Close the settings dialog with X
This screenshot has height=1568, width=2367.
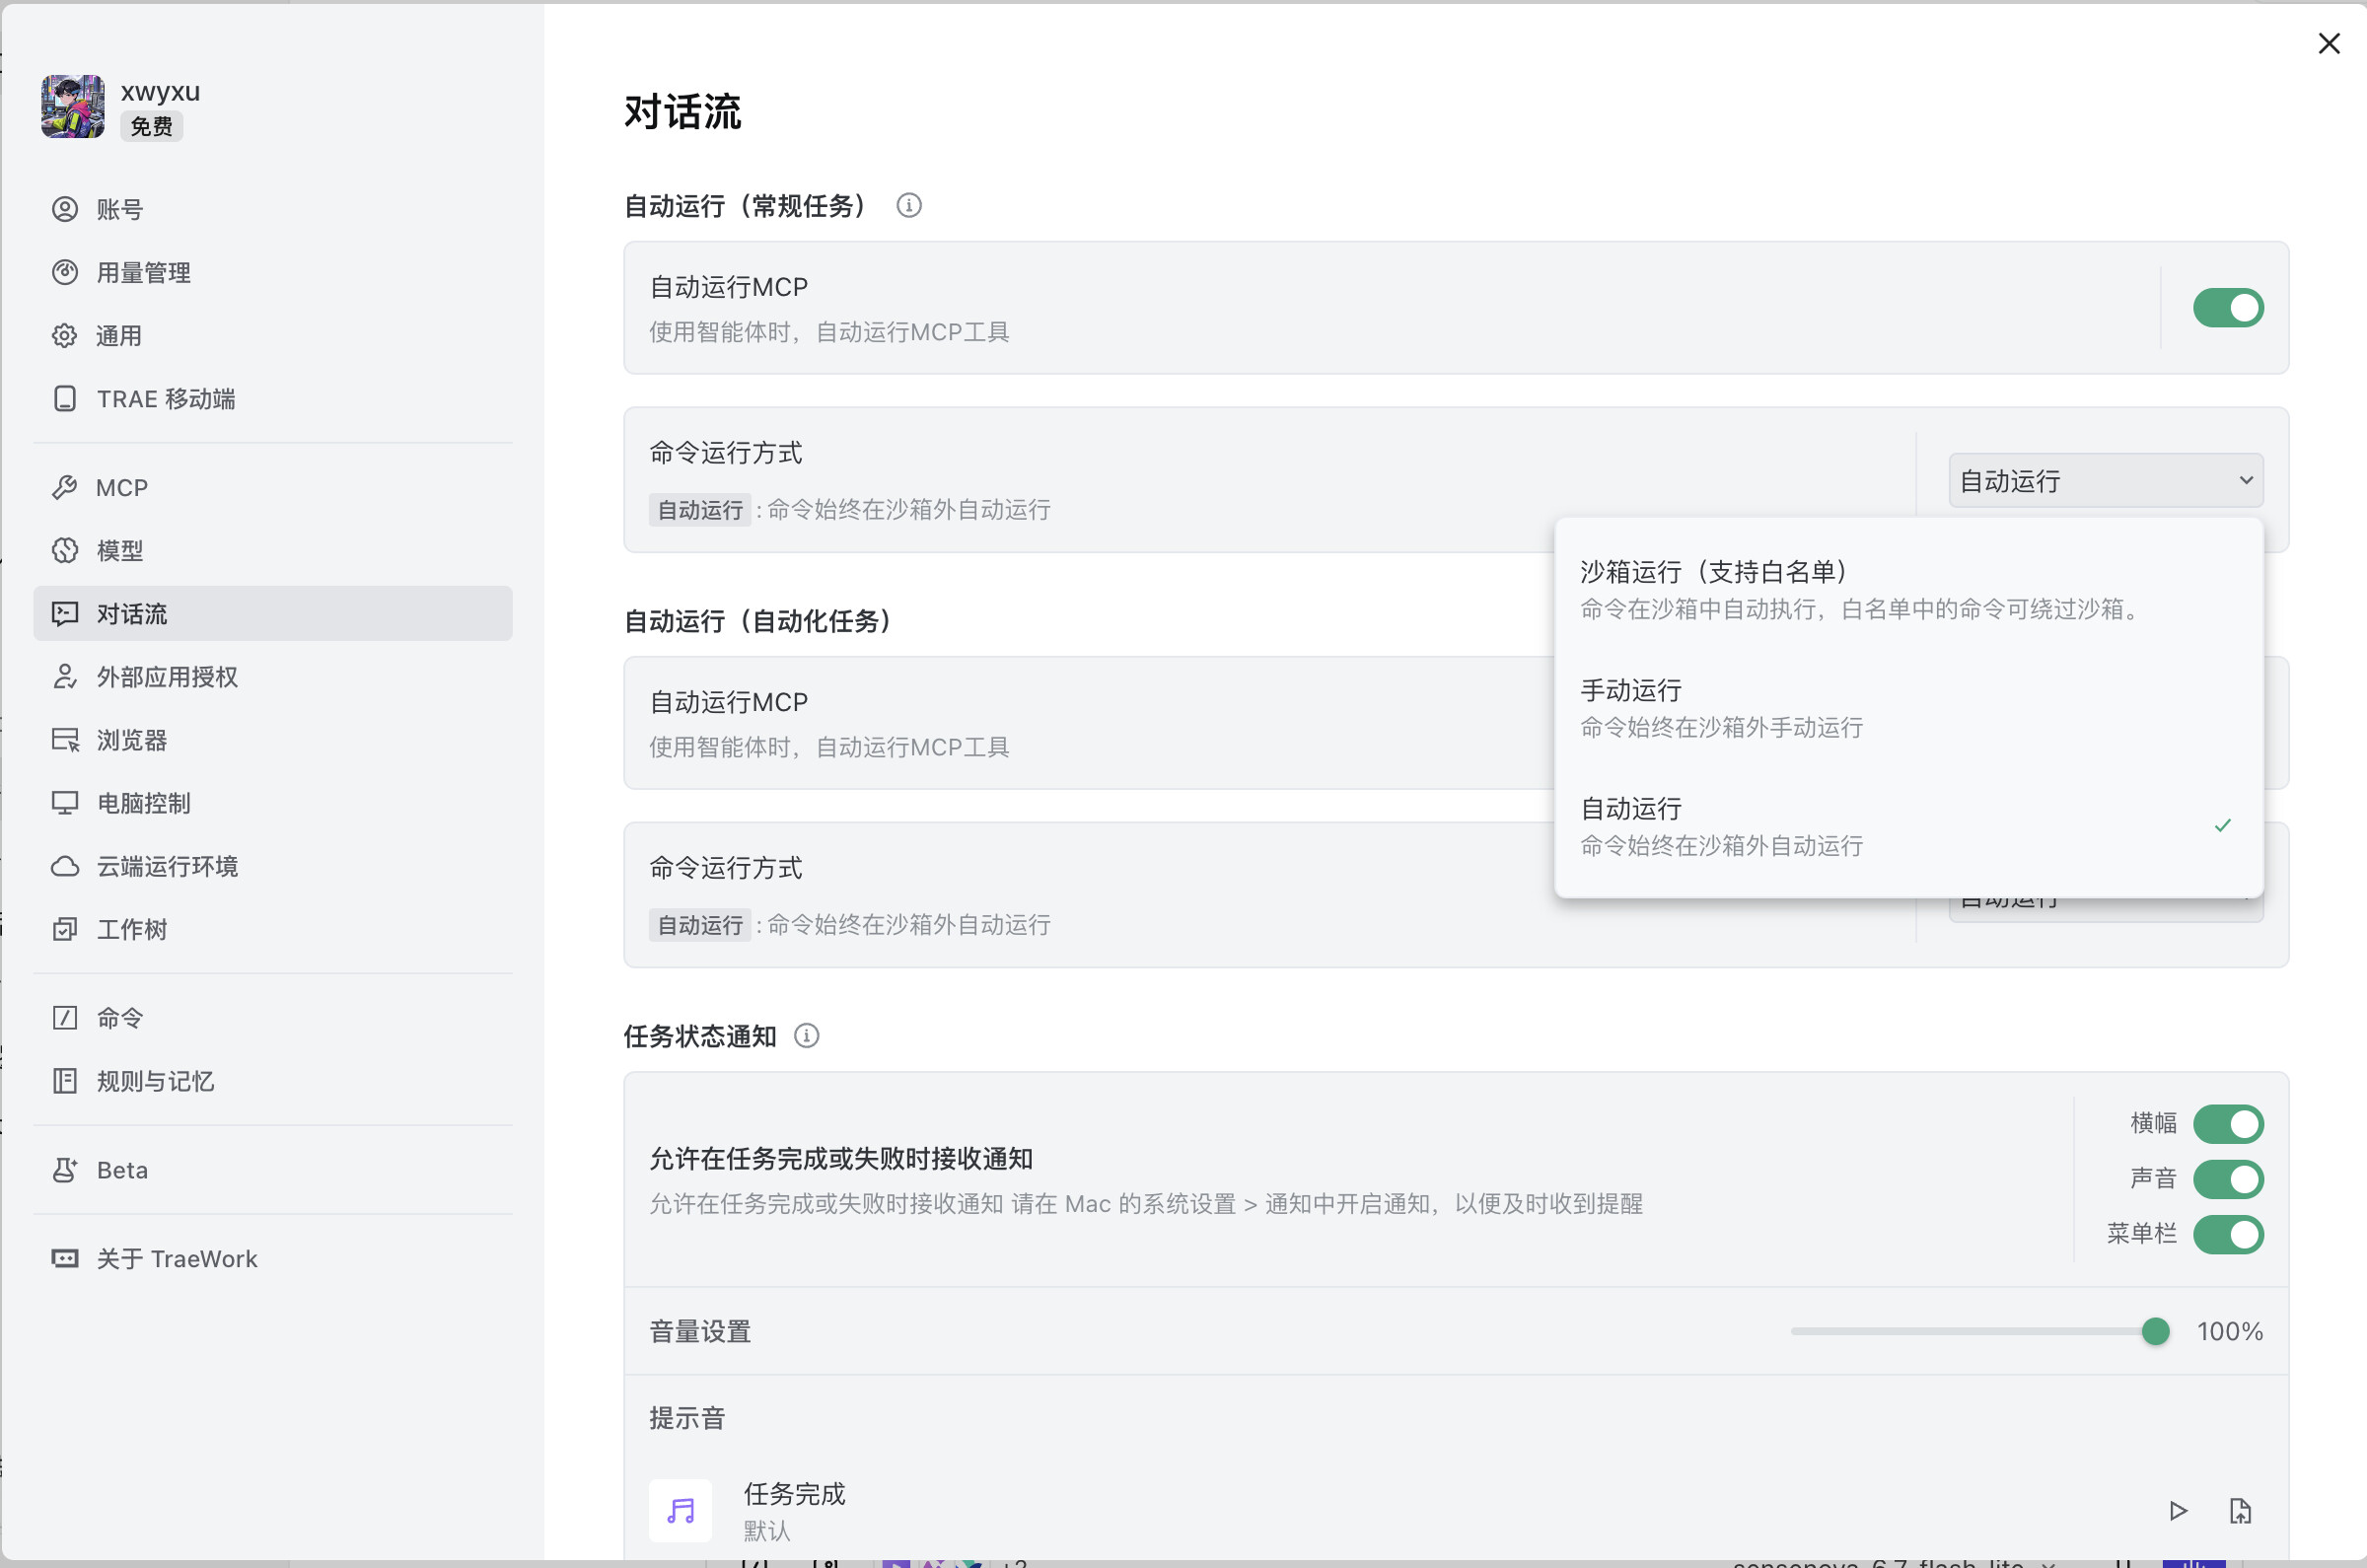click(x=2328, y=43)
